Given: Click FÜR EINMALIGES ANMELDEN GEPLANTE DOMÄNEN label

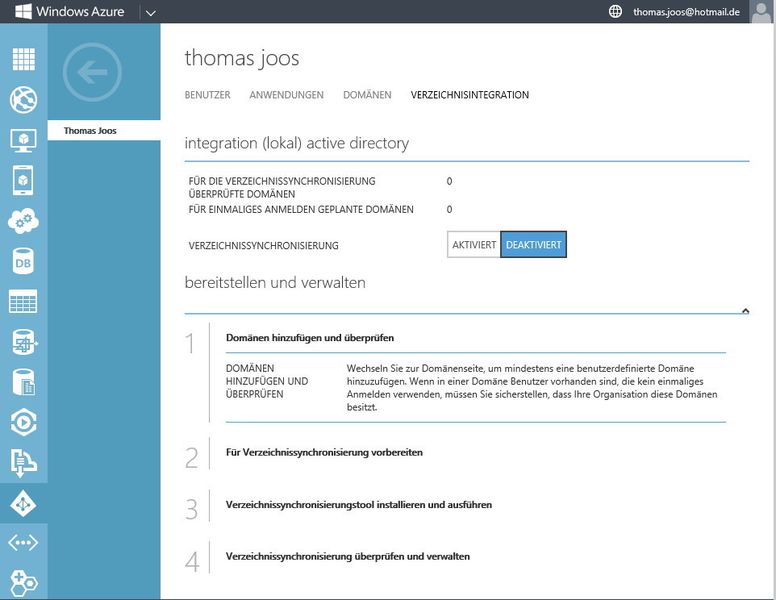Looking at the screenshot, I should 301,209.
